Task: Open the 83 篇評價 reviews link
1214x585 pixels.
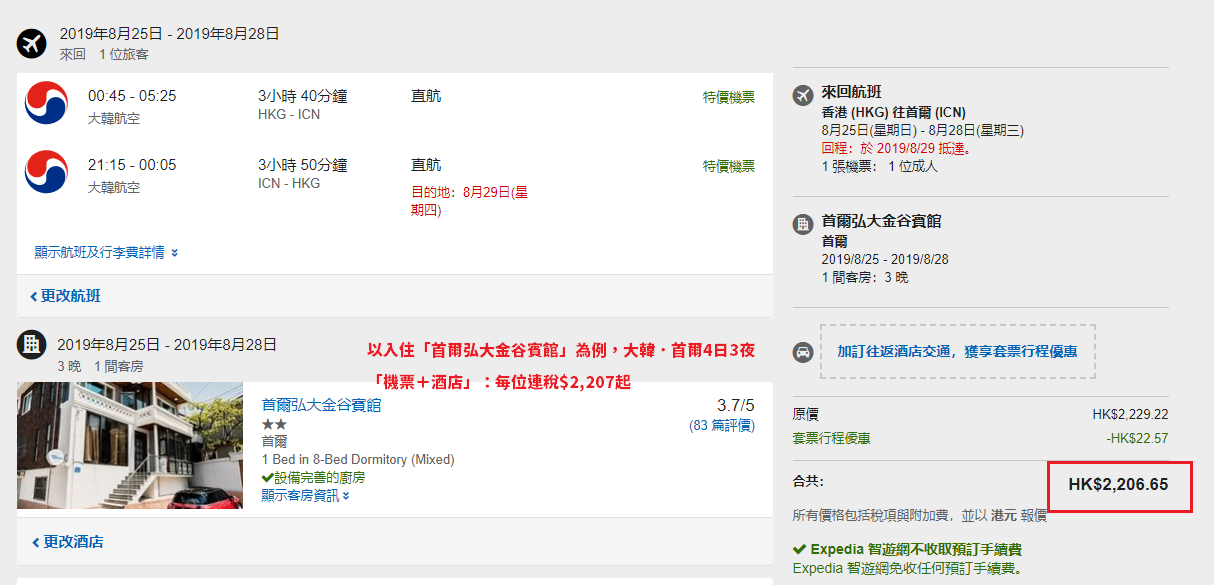Action: (x=722, y=425)
